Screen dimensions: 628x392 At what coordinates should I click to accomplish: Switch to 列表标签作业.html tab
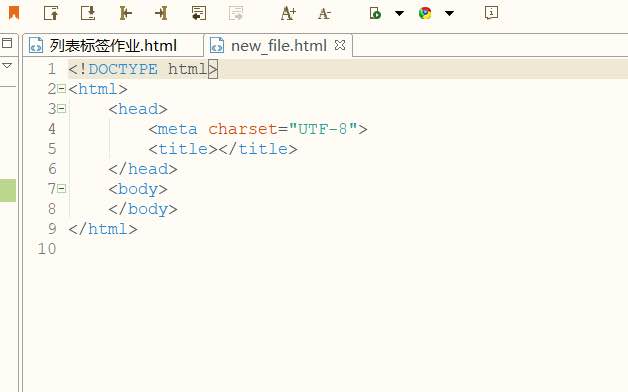click(112, 45)
